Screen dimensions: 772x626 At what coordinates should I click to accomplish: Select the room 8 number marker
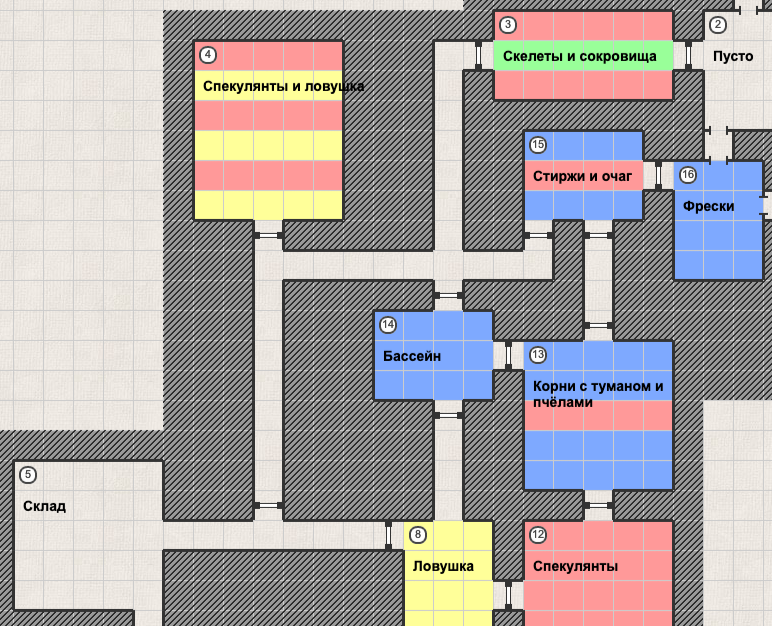pos(417,535)
